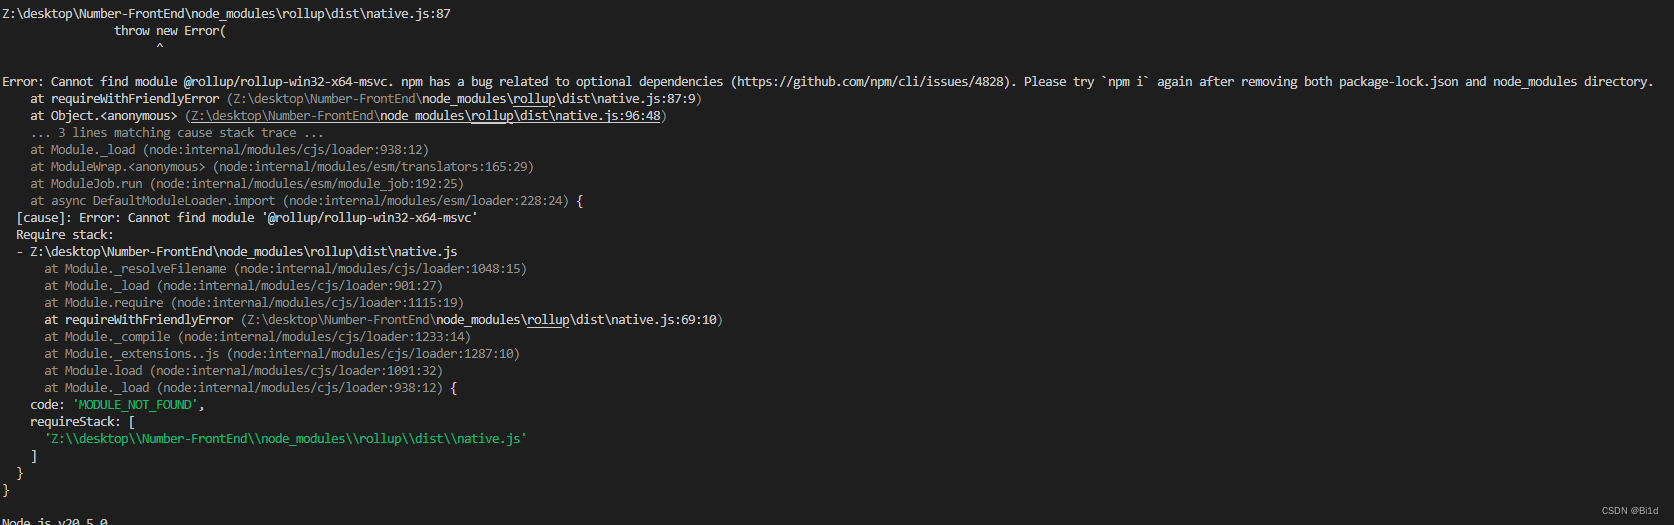Image resolution: width=1674 pixels, height=525 pixels.
Task: Click the Module._extensions..js stack line
Action: (x=282, y=354)
